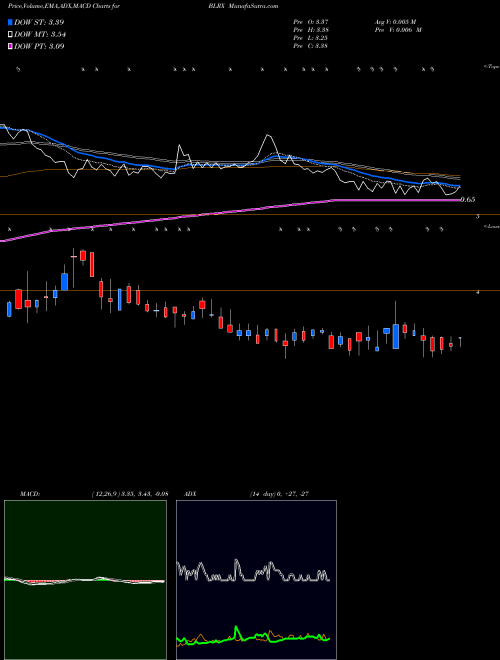This screenshot has height=660, width=500.
Task: Click the 'MACD:' panel heading
Action: pos(30,494)
